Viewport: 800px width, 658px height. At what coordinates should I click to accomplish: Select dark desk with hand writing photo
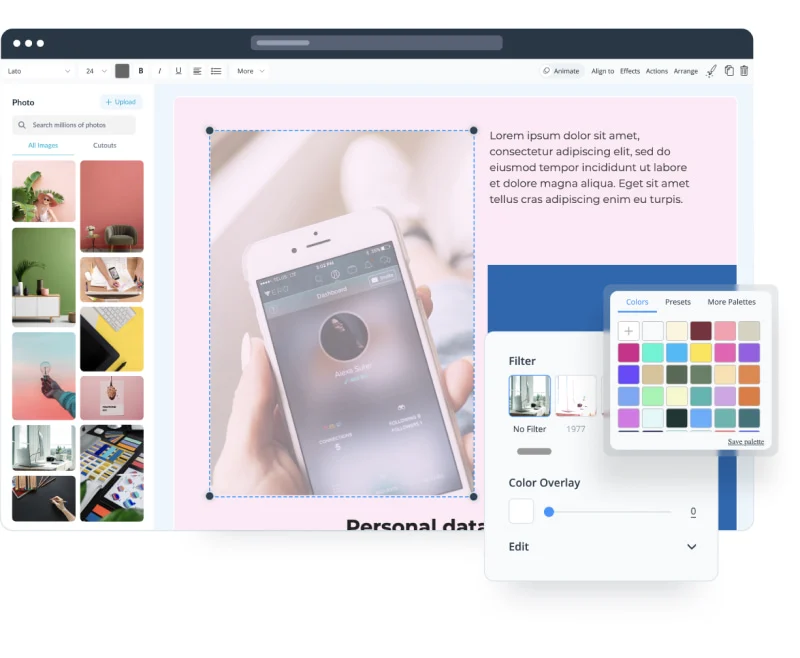click(x=44, y=499)
